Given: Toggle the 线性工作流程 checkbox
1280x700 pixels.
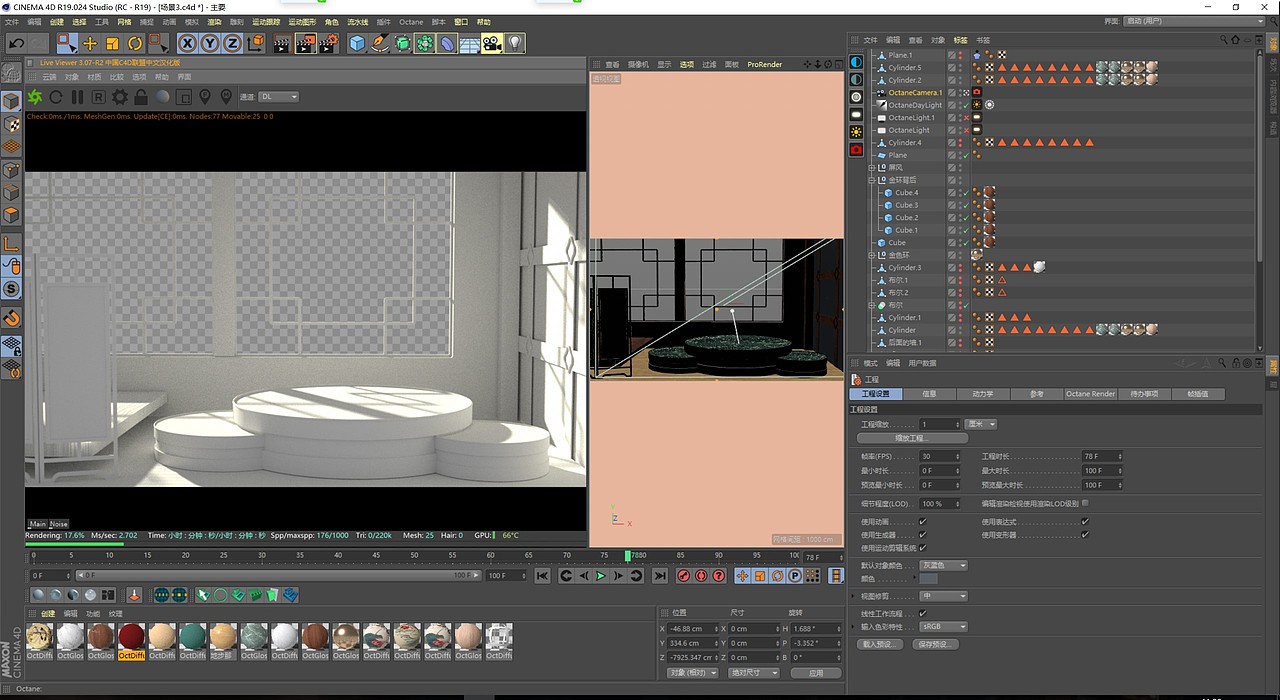Looking at the screenshot, I should [x=922, y=613].
